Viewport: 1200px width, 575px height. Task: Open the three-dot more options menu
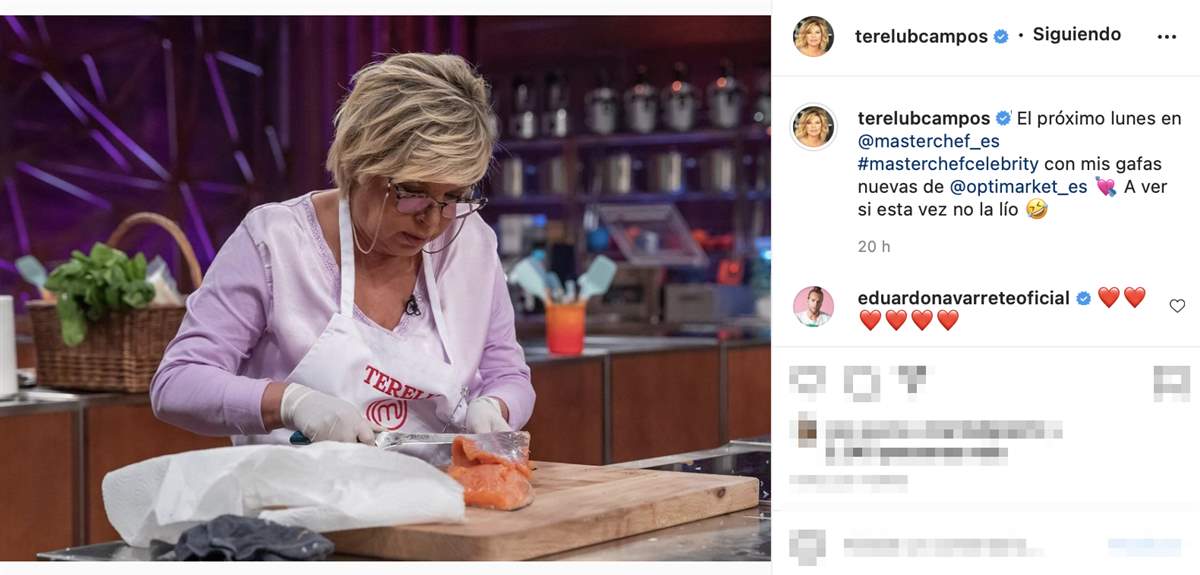click(x=1166, y=36)
